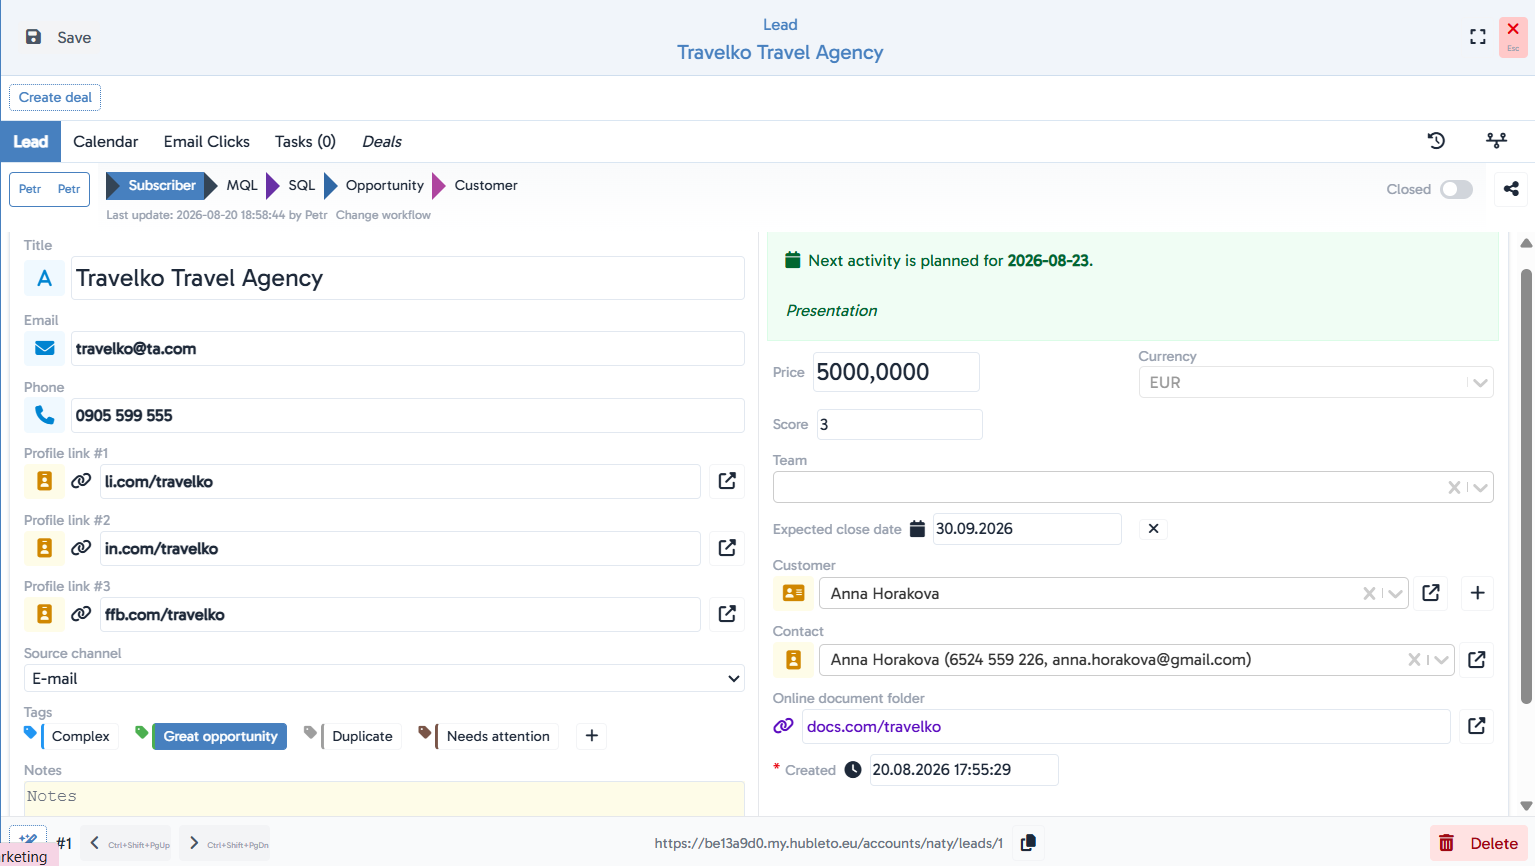
Task: Open the Deals tab
Action: tap(382, 142)
